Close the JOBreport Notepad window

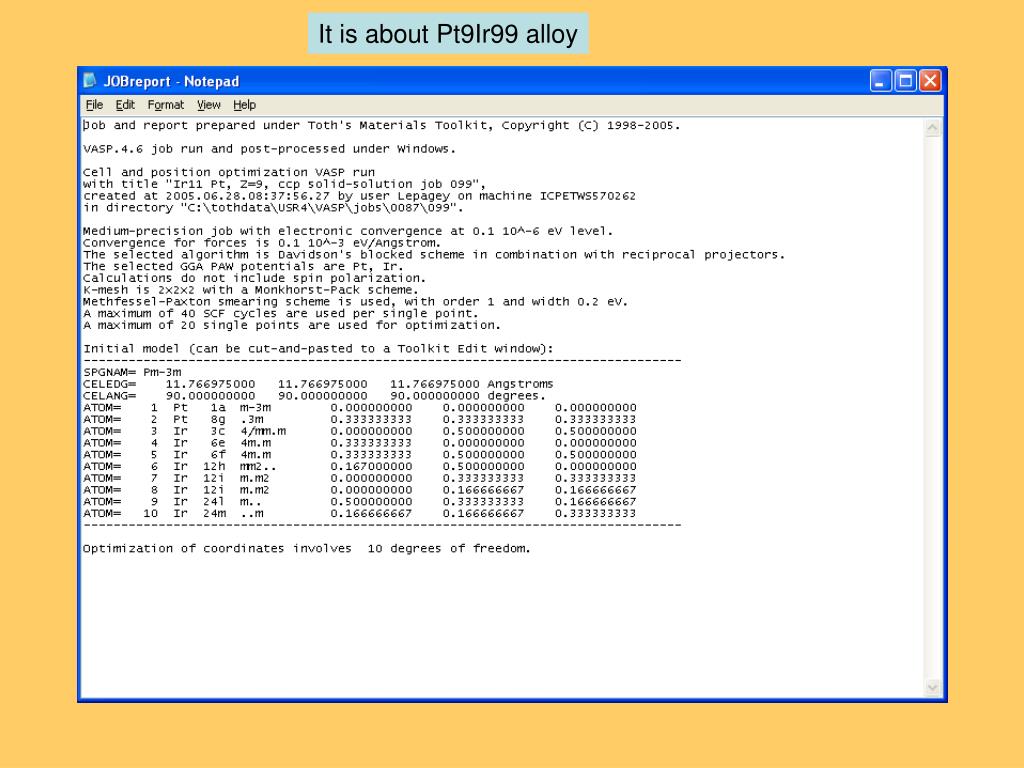click(930, 81)
